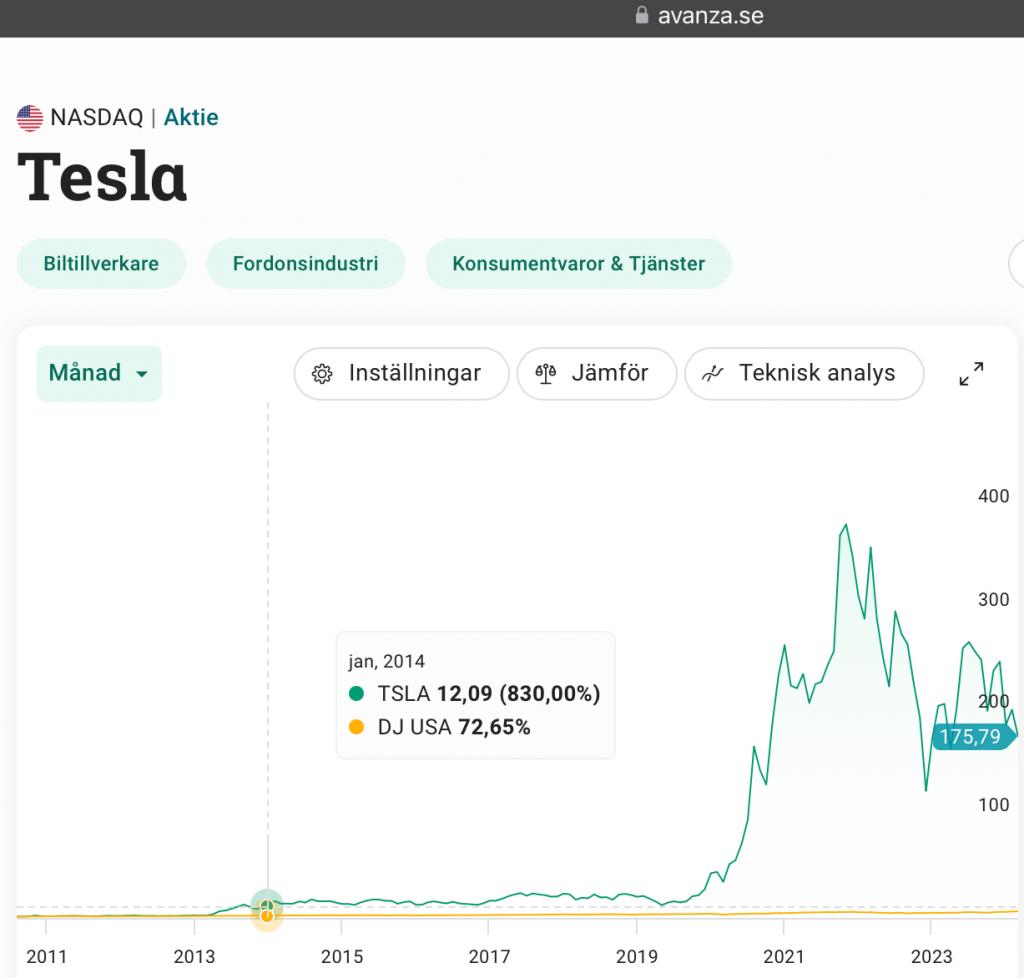
Task: Click the gear icon in Inställningar
Action: click(322, 374)
